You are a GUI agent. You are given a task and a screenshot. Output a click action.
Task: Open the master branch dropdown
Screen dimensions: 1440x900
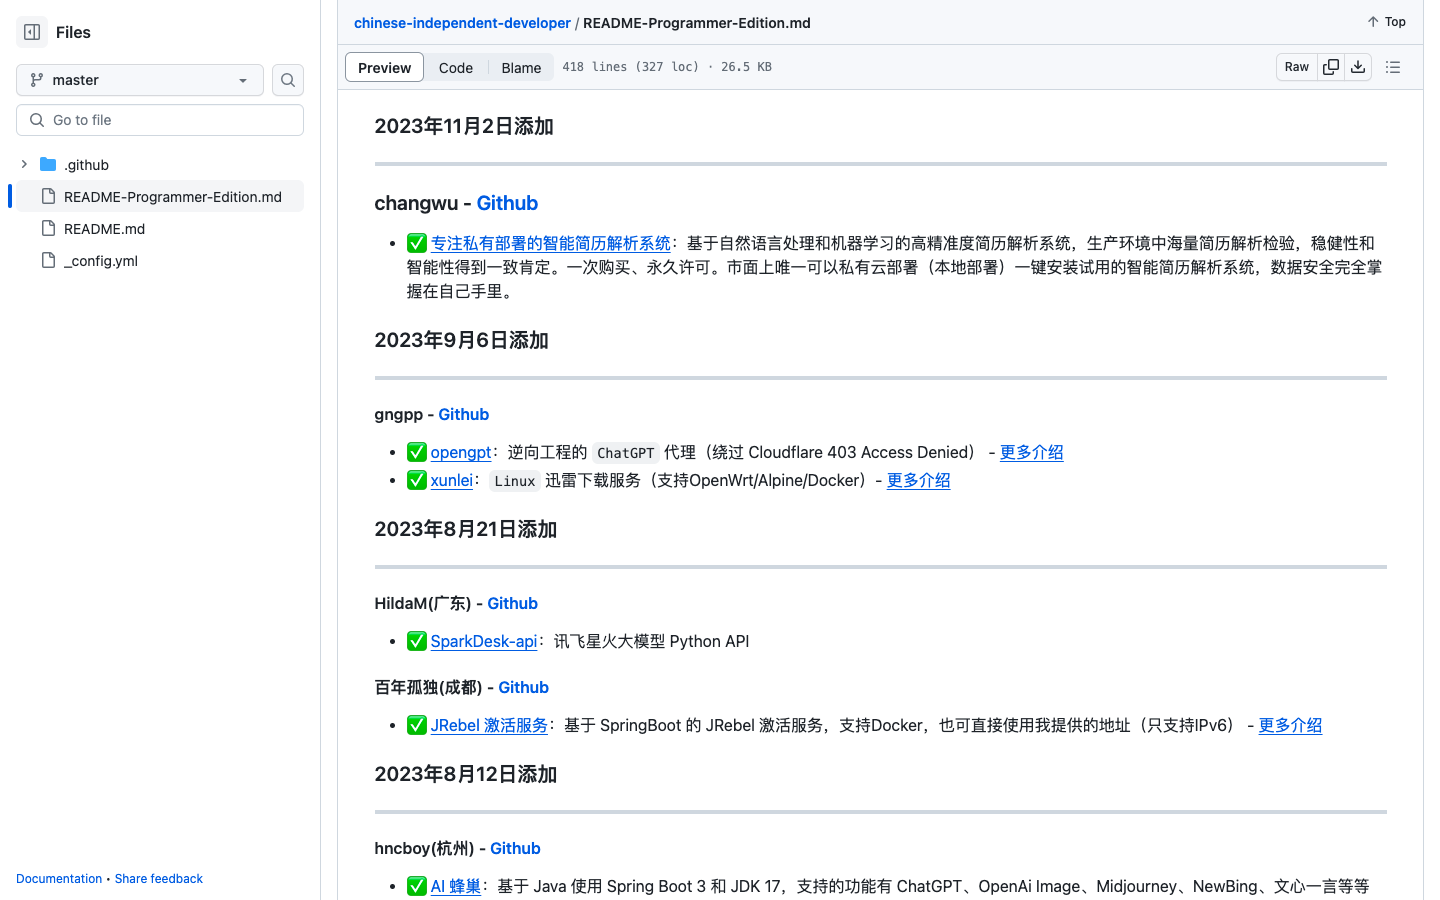pyautogui.click(x=139, y=80)
